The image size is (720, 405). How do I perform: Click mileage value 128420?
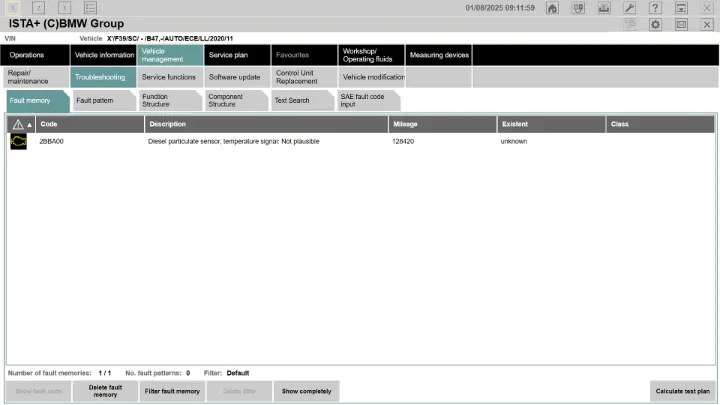click(403, 141)
